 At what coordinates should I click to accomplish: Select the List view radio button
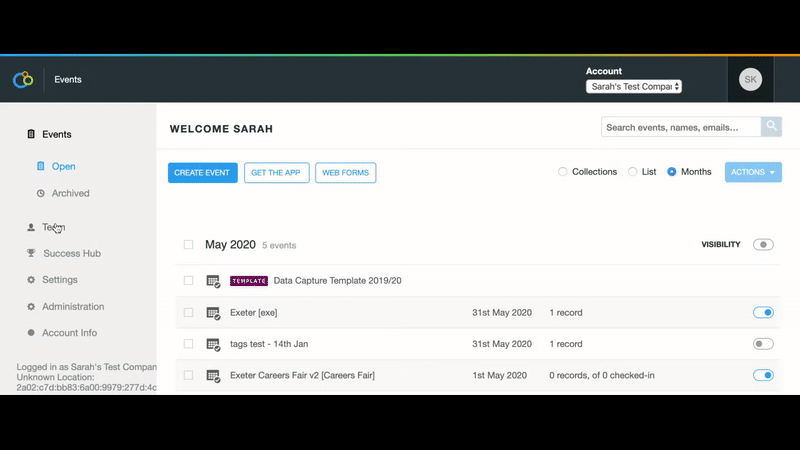(632, 171)
